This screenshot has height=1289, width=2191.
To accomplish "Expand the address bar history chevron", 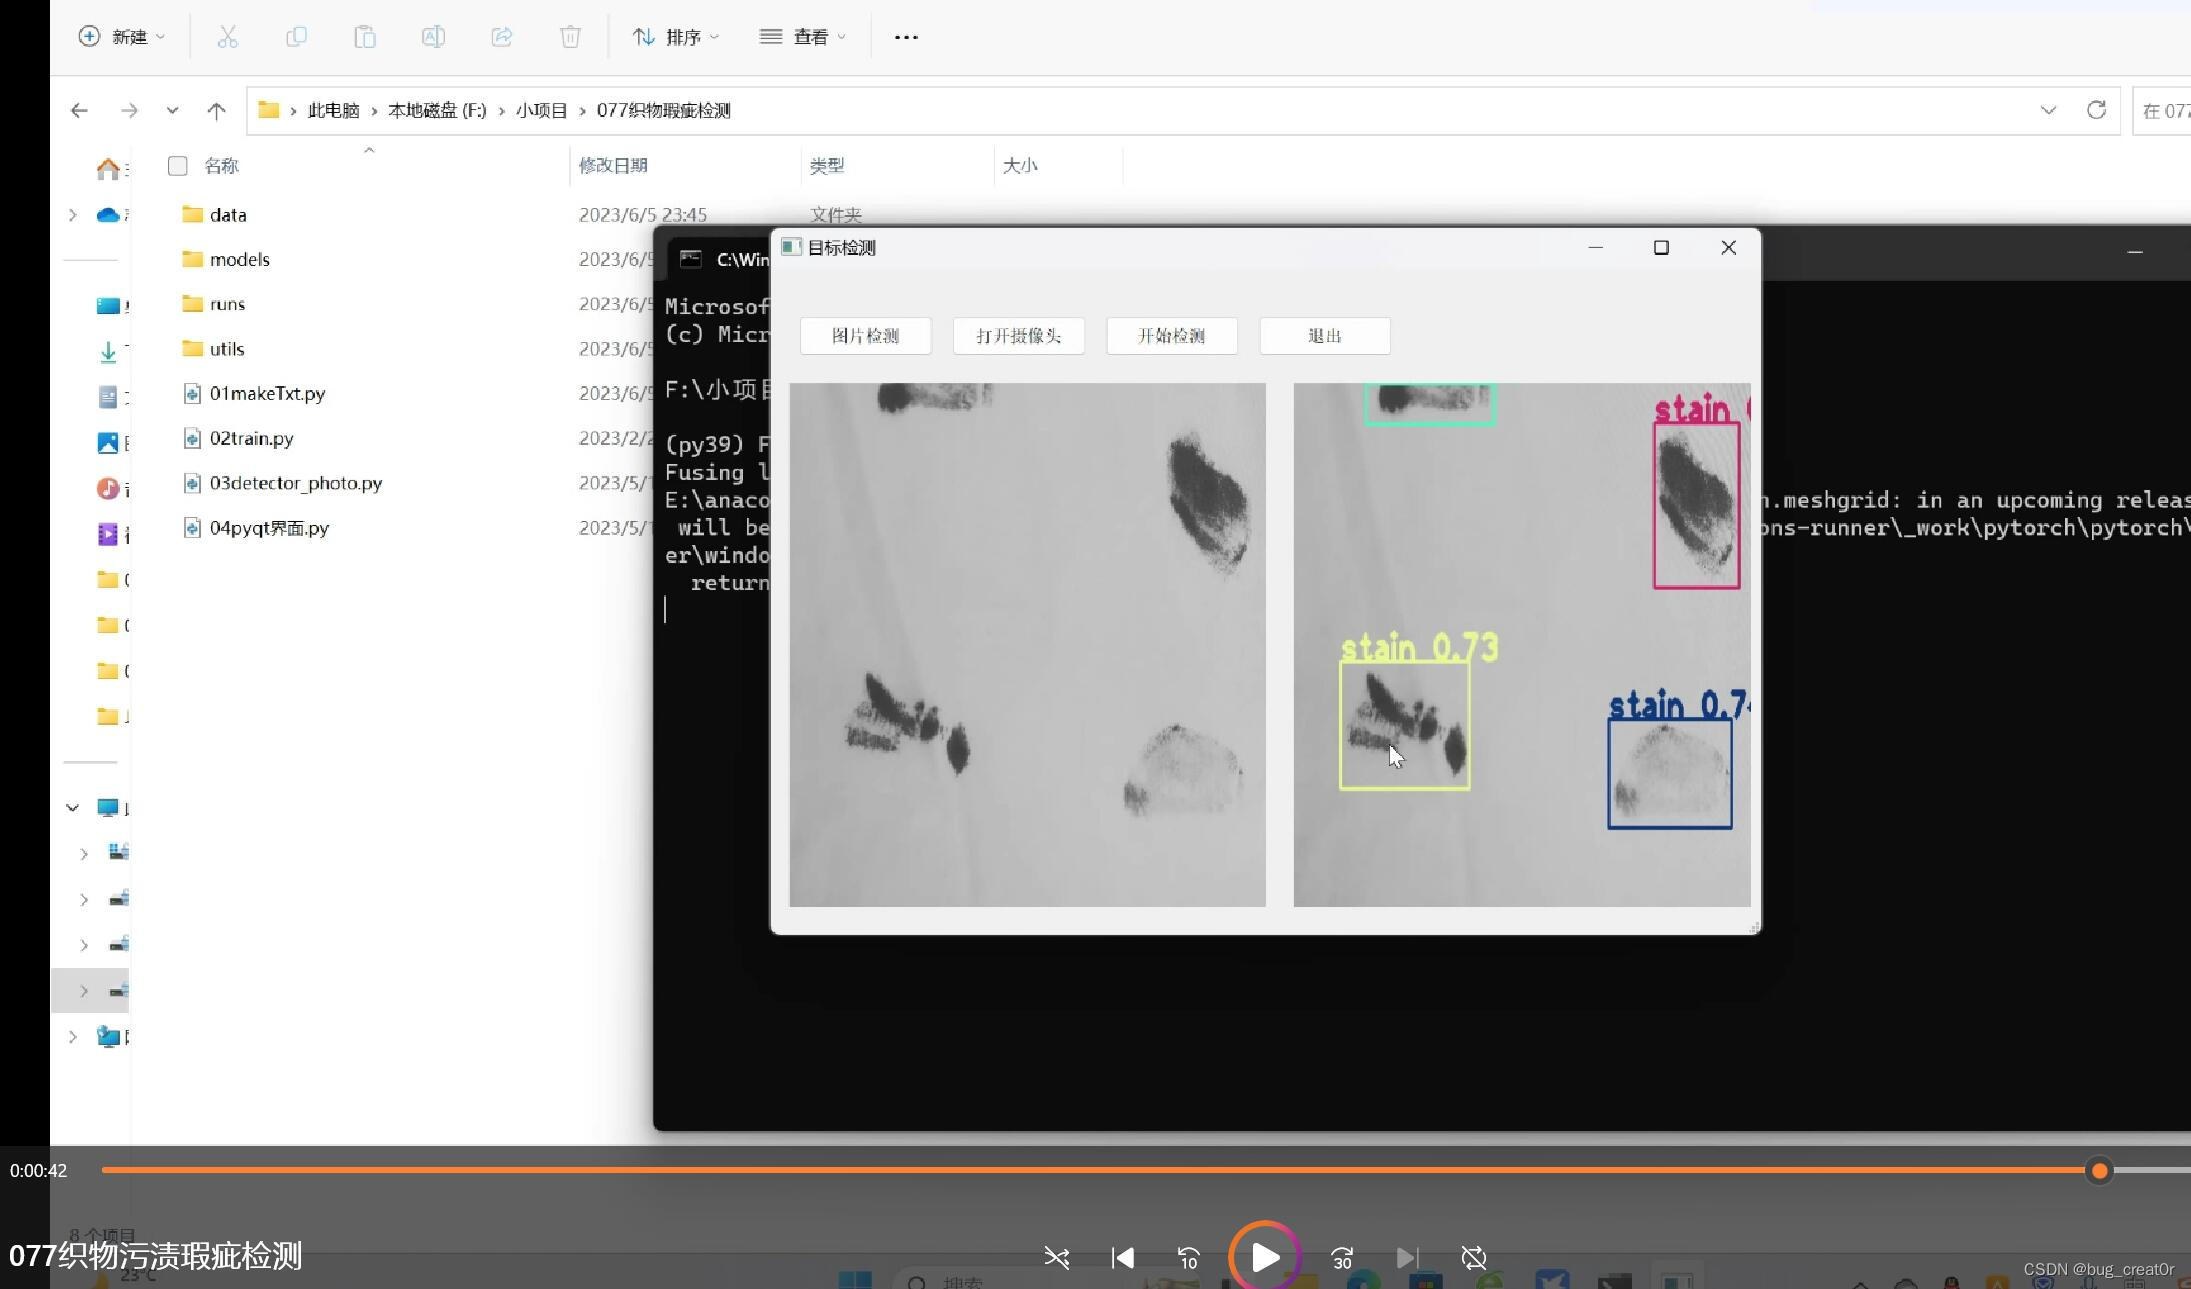I will pos(2048,110).
